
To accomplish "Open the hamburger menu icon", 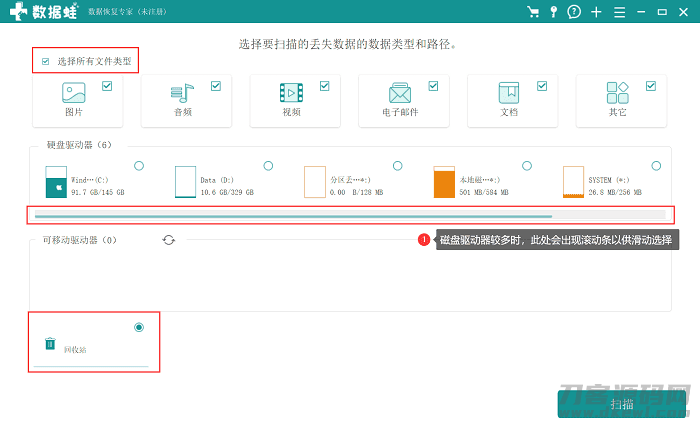I will pos(619,12).
